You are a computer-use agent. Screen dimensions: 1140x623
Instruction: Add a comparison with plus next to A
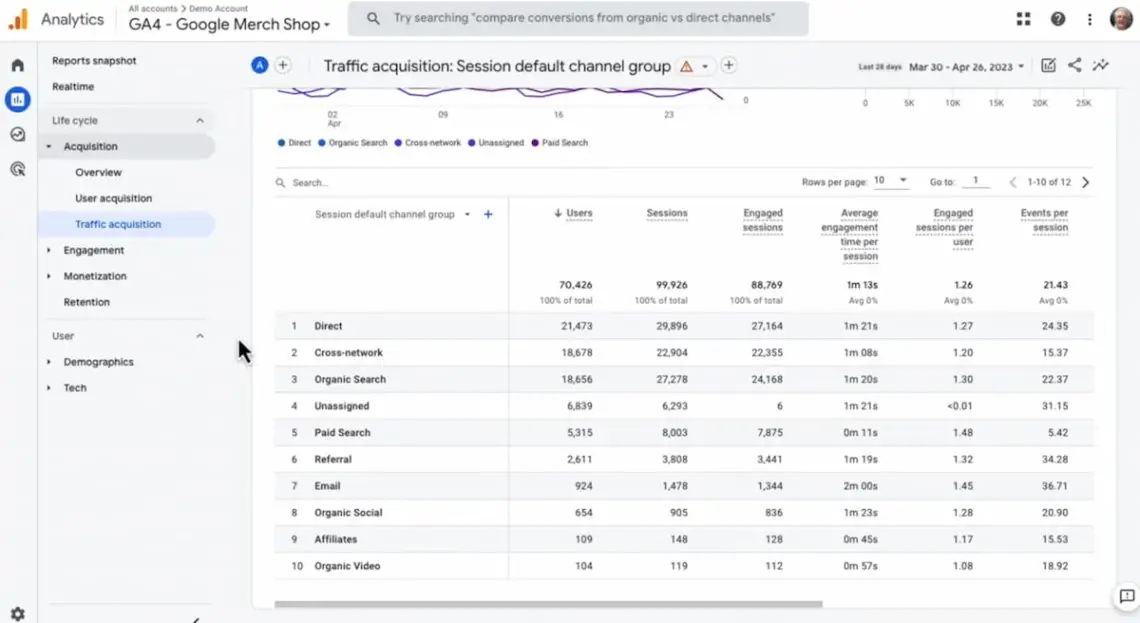283,65
